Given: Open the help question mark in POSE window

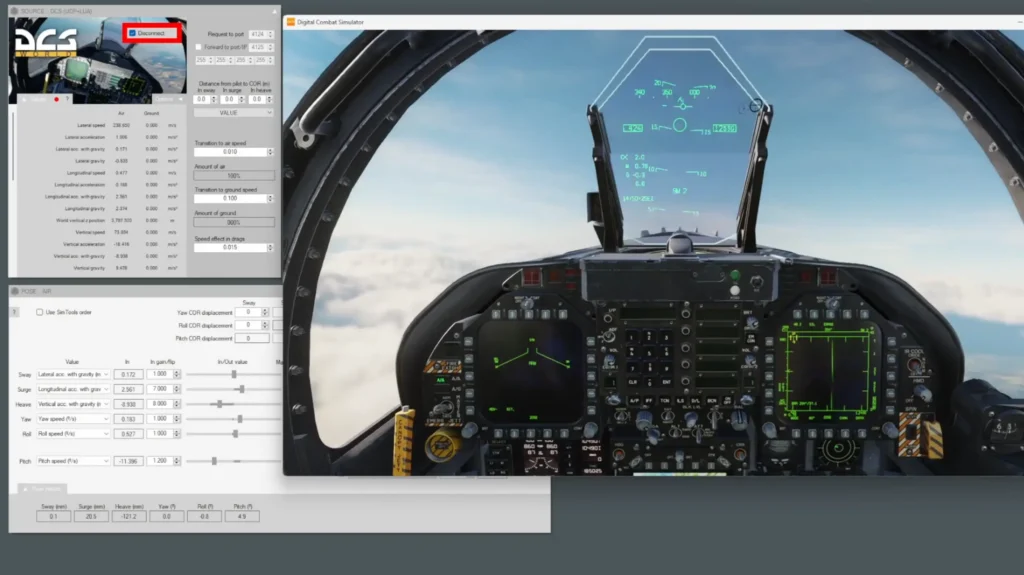Looking at the screenshot, I should pyautogui.click(x=14, y=312).
